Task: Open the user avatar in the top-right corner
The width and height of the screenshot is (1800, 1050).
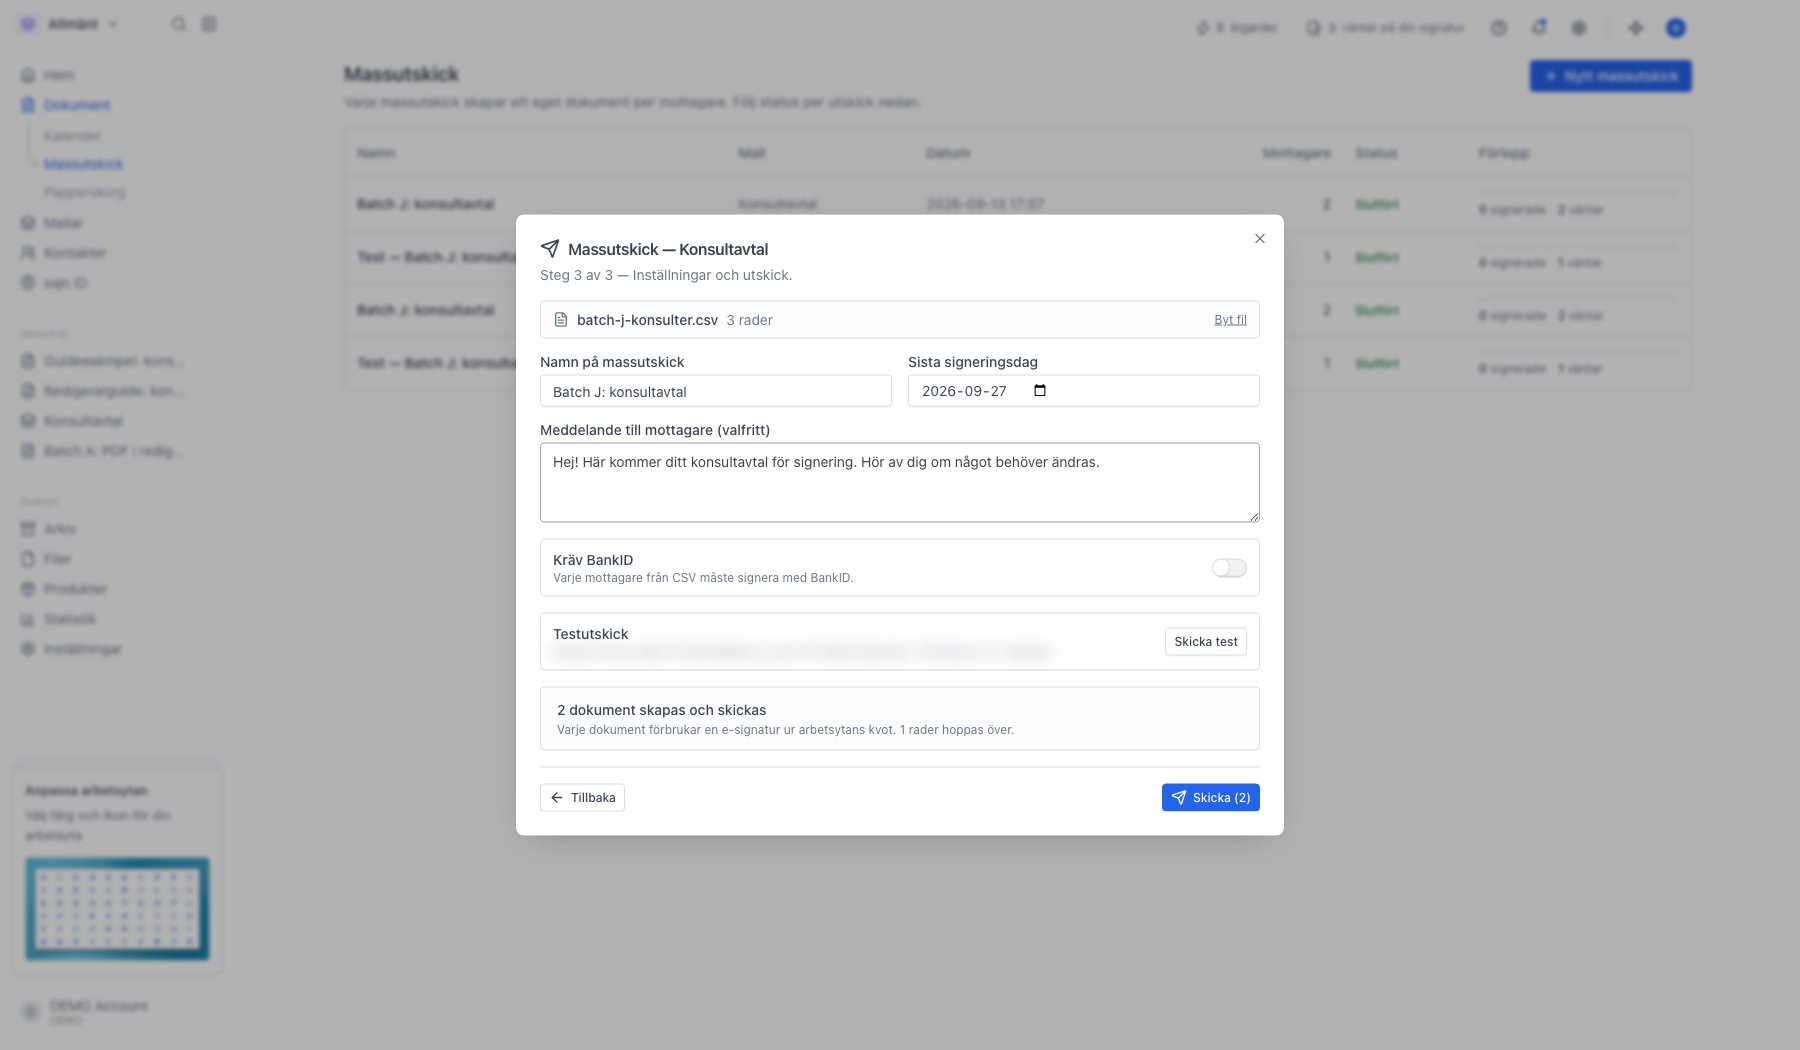Action: [1676, 28]
